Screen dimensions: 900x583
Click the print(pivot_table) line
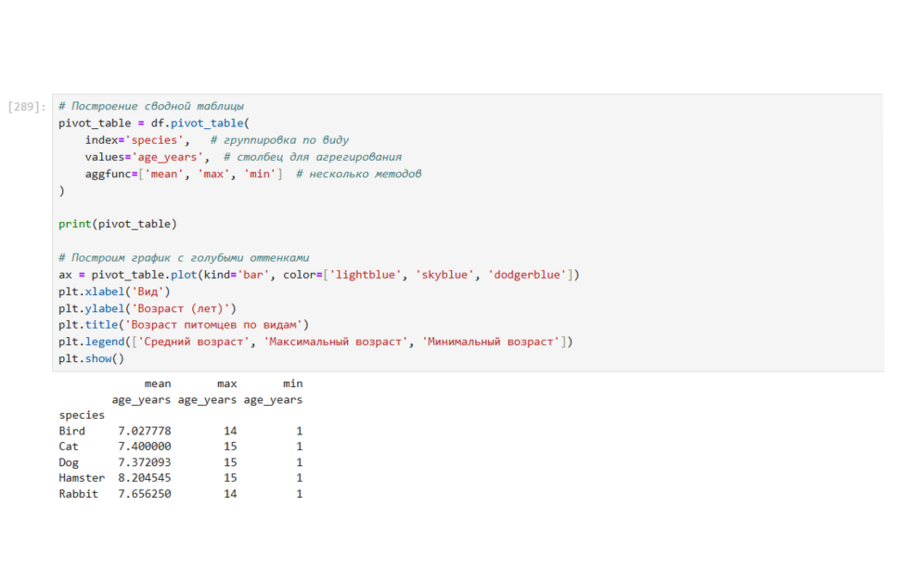tap(117, 224)
